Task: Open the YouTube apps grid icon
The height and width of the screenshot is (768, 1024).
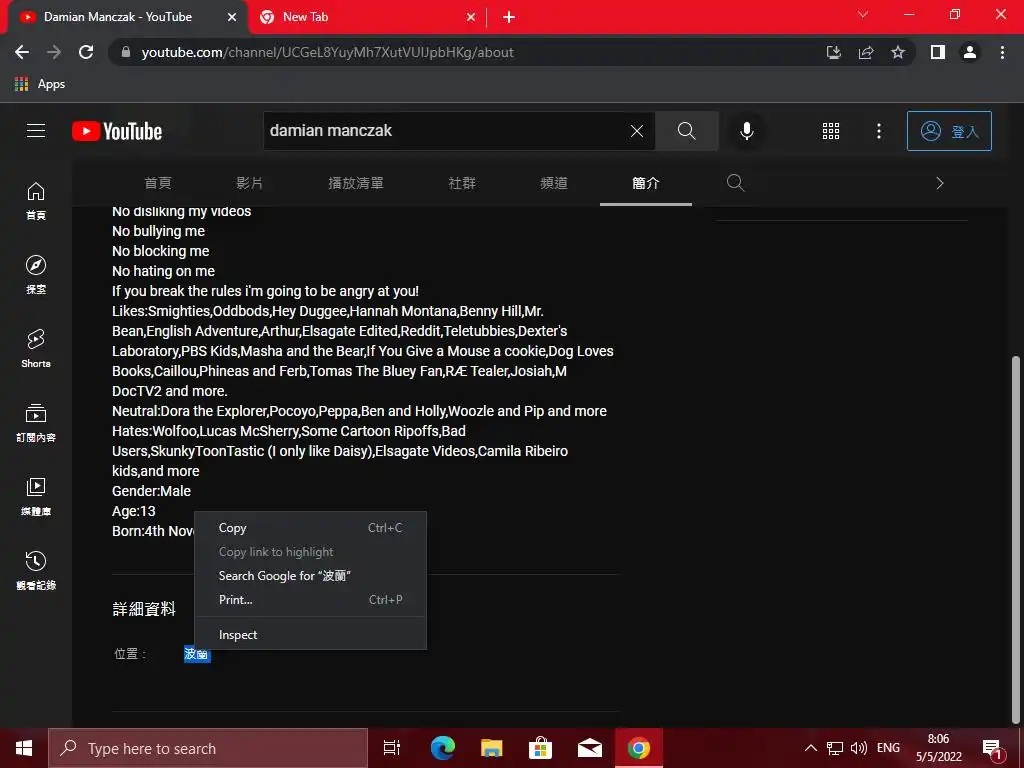Action: 831,131
